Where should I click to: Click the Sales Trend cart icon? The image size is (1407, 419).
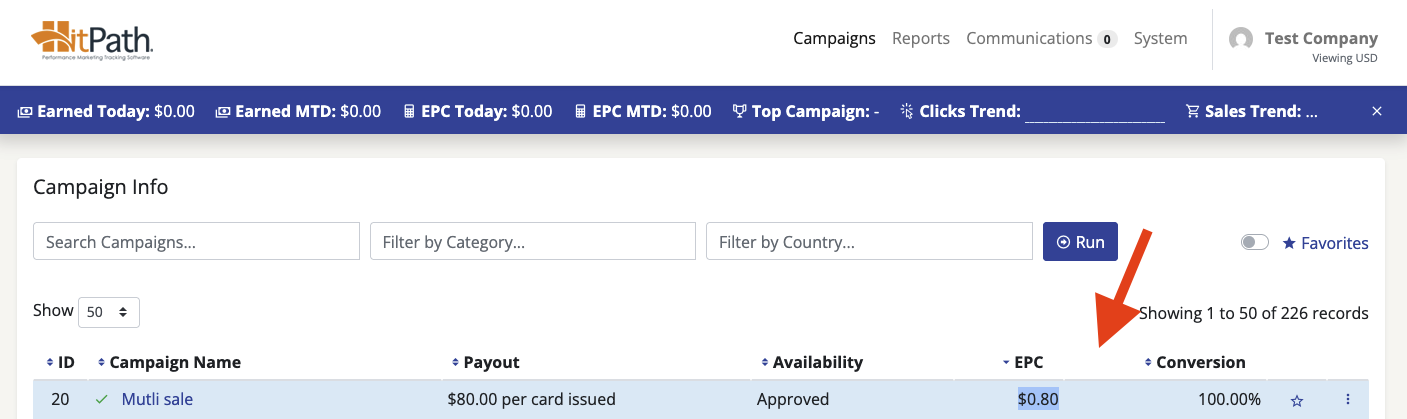[1192, 111]
